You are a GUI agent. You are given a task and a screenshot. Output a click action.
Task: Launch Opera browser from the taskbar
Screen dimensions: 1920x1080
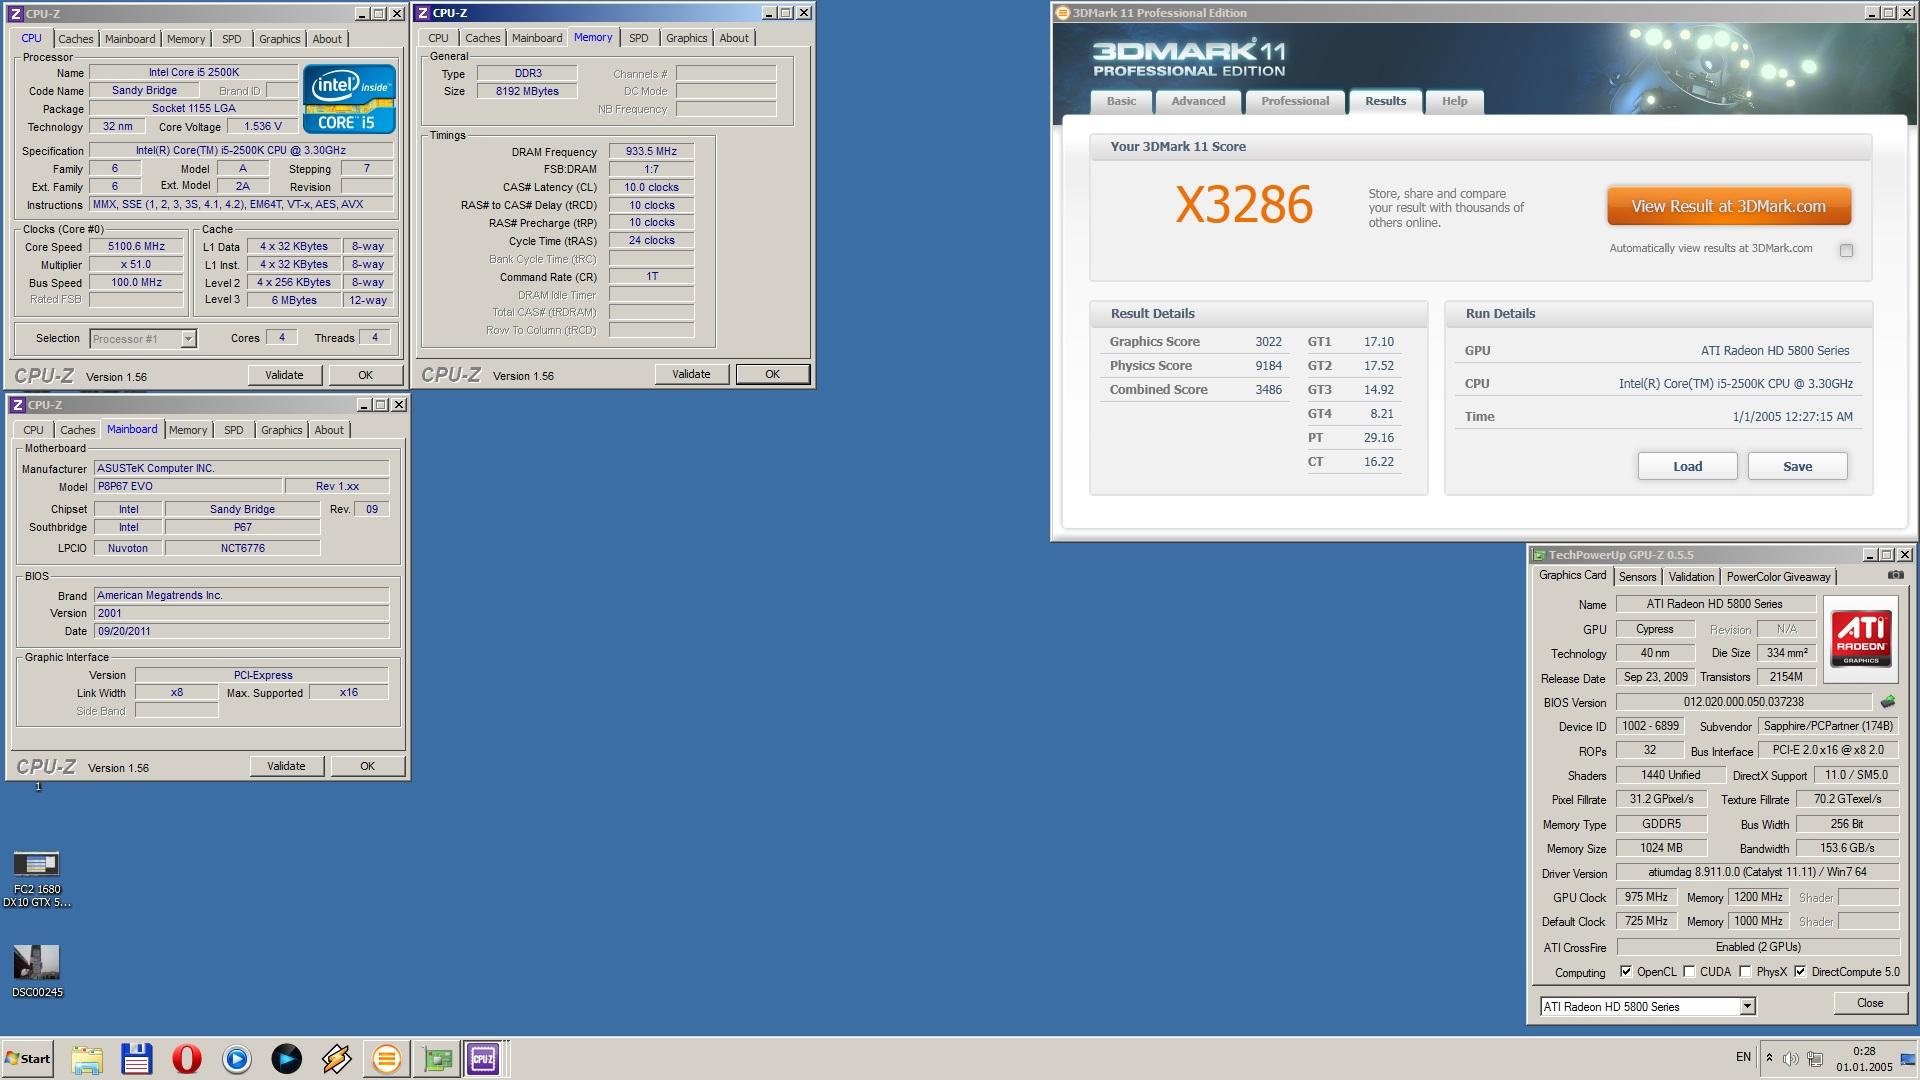(x=187, y=1058)
